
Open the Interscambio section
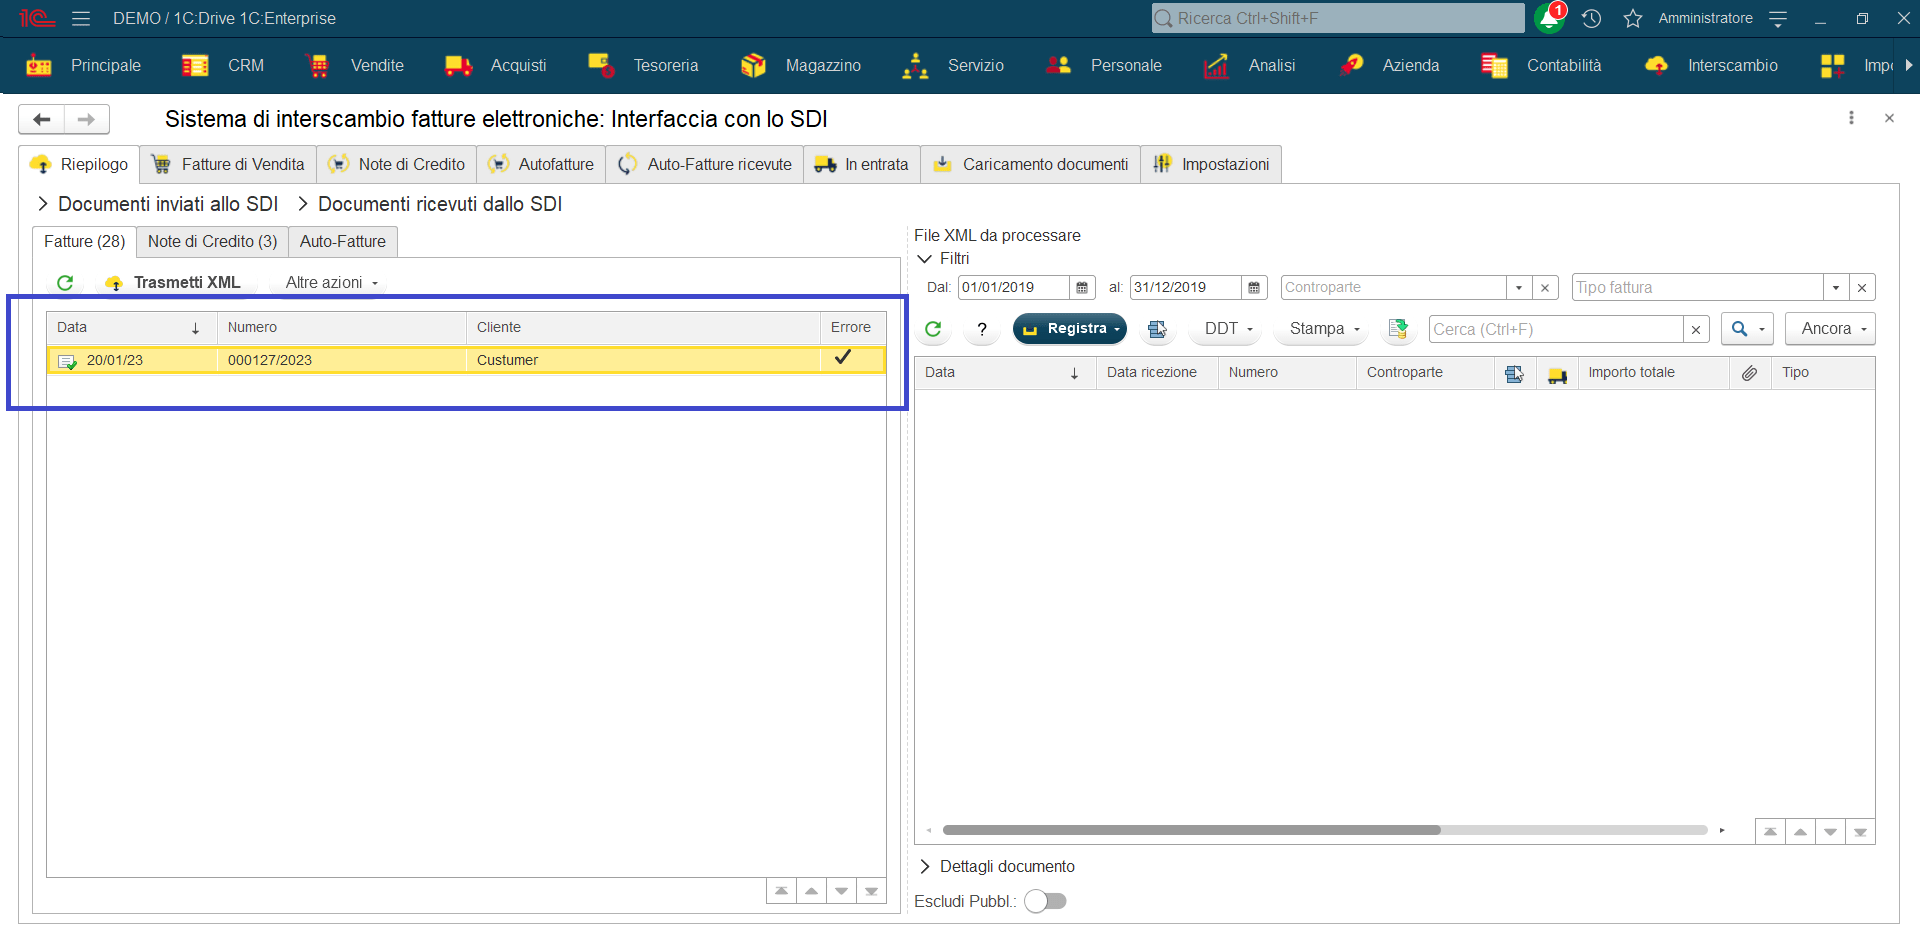1712,66
